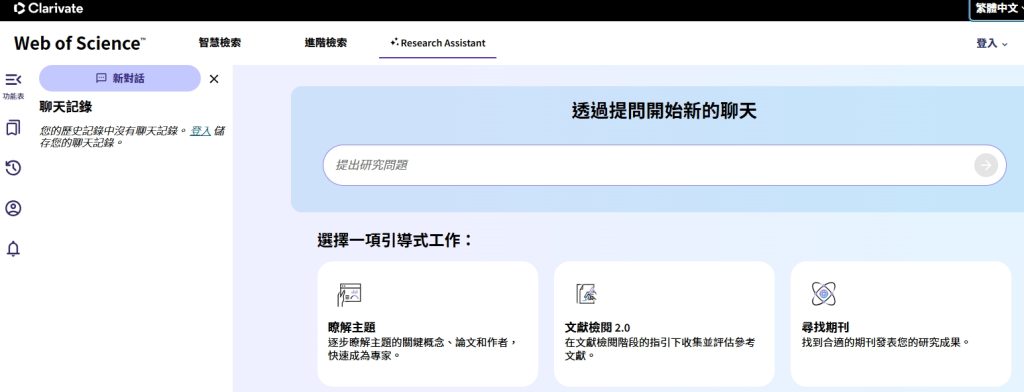Open the 繁體中文 language dropdown

click(x=997, y=9)
